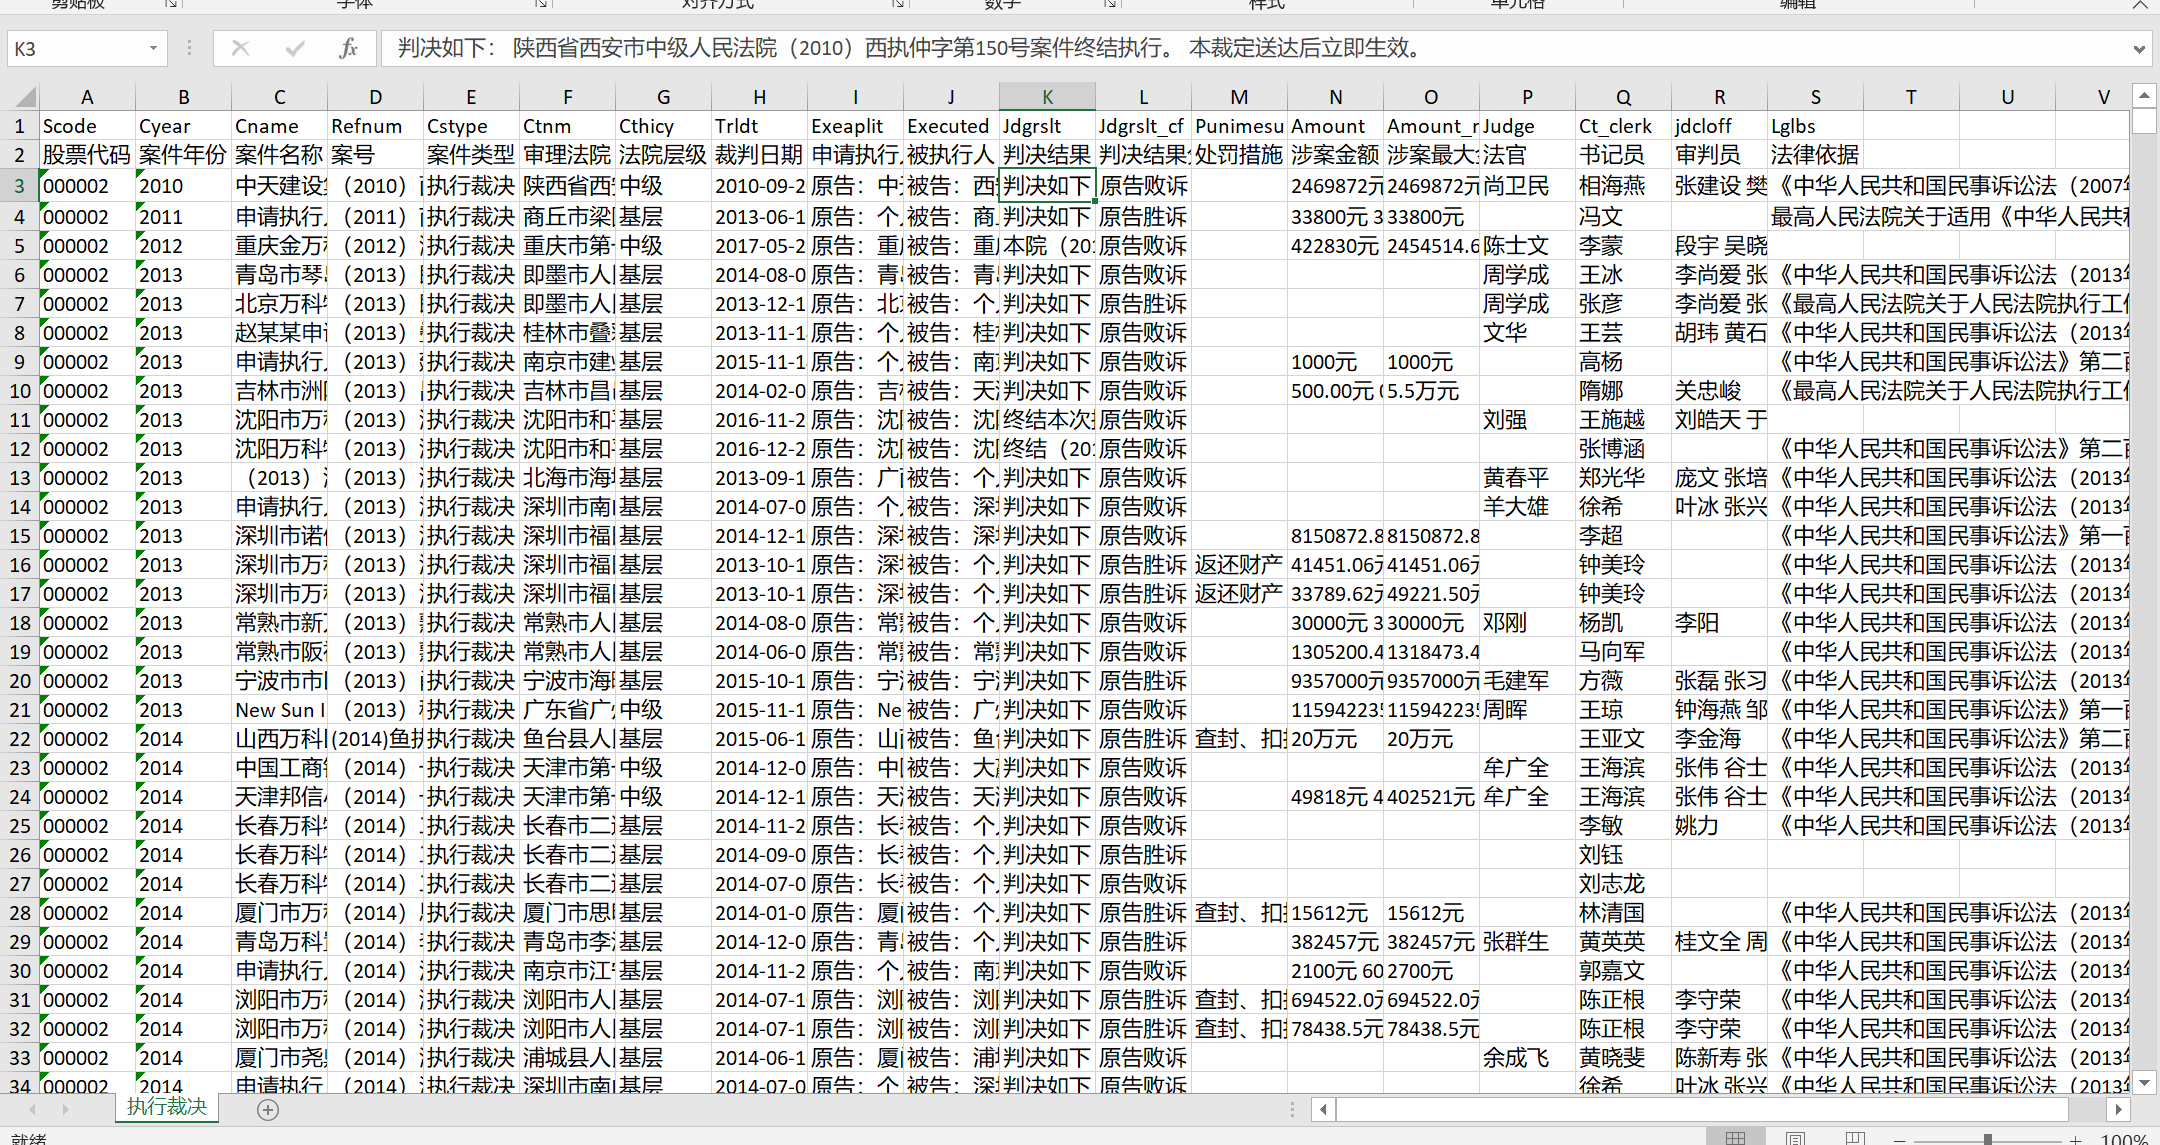Image resolution: width=2160 pixels, height=1145 pixels.
Task: Switch to Page Break Preview icon
Action: (1855, 1138)
